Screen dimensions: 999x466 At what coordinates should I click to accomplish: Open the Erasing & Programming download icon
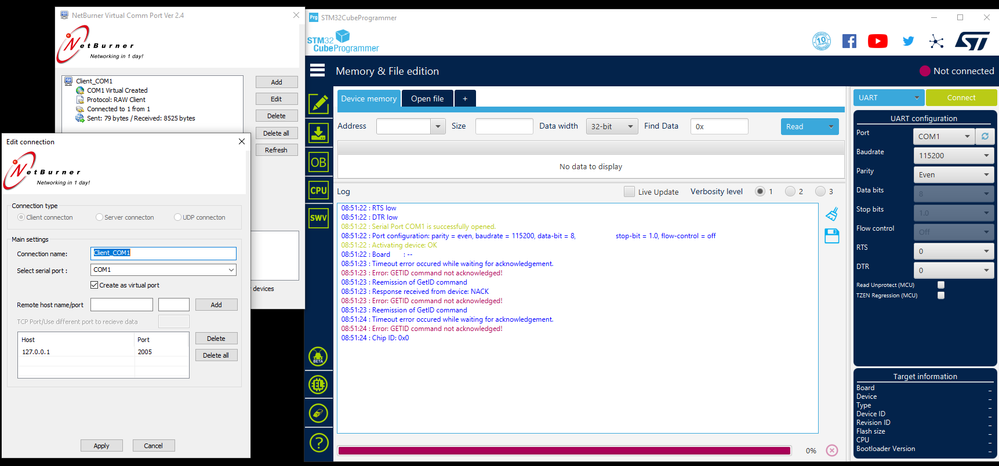point(319,133)
